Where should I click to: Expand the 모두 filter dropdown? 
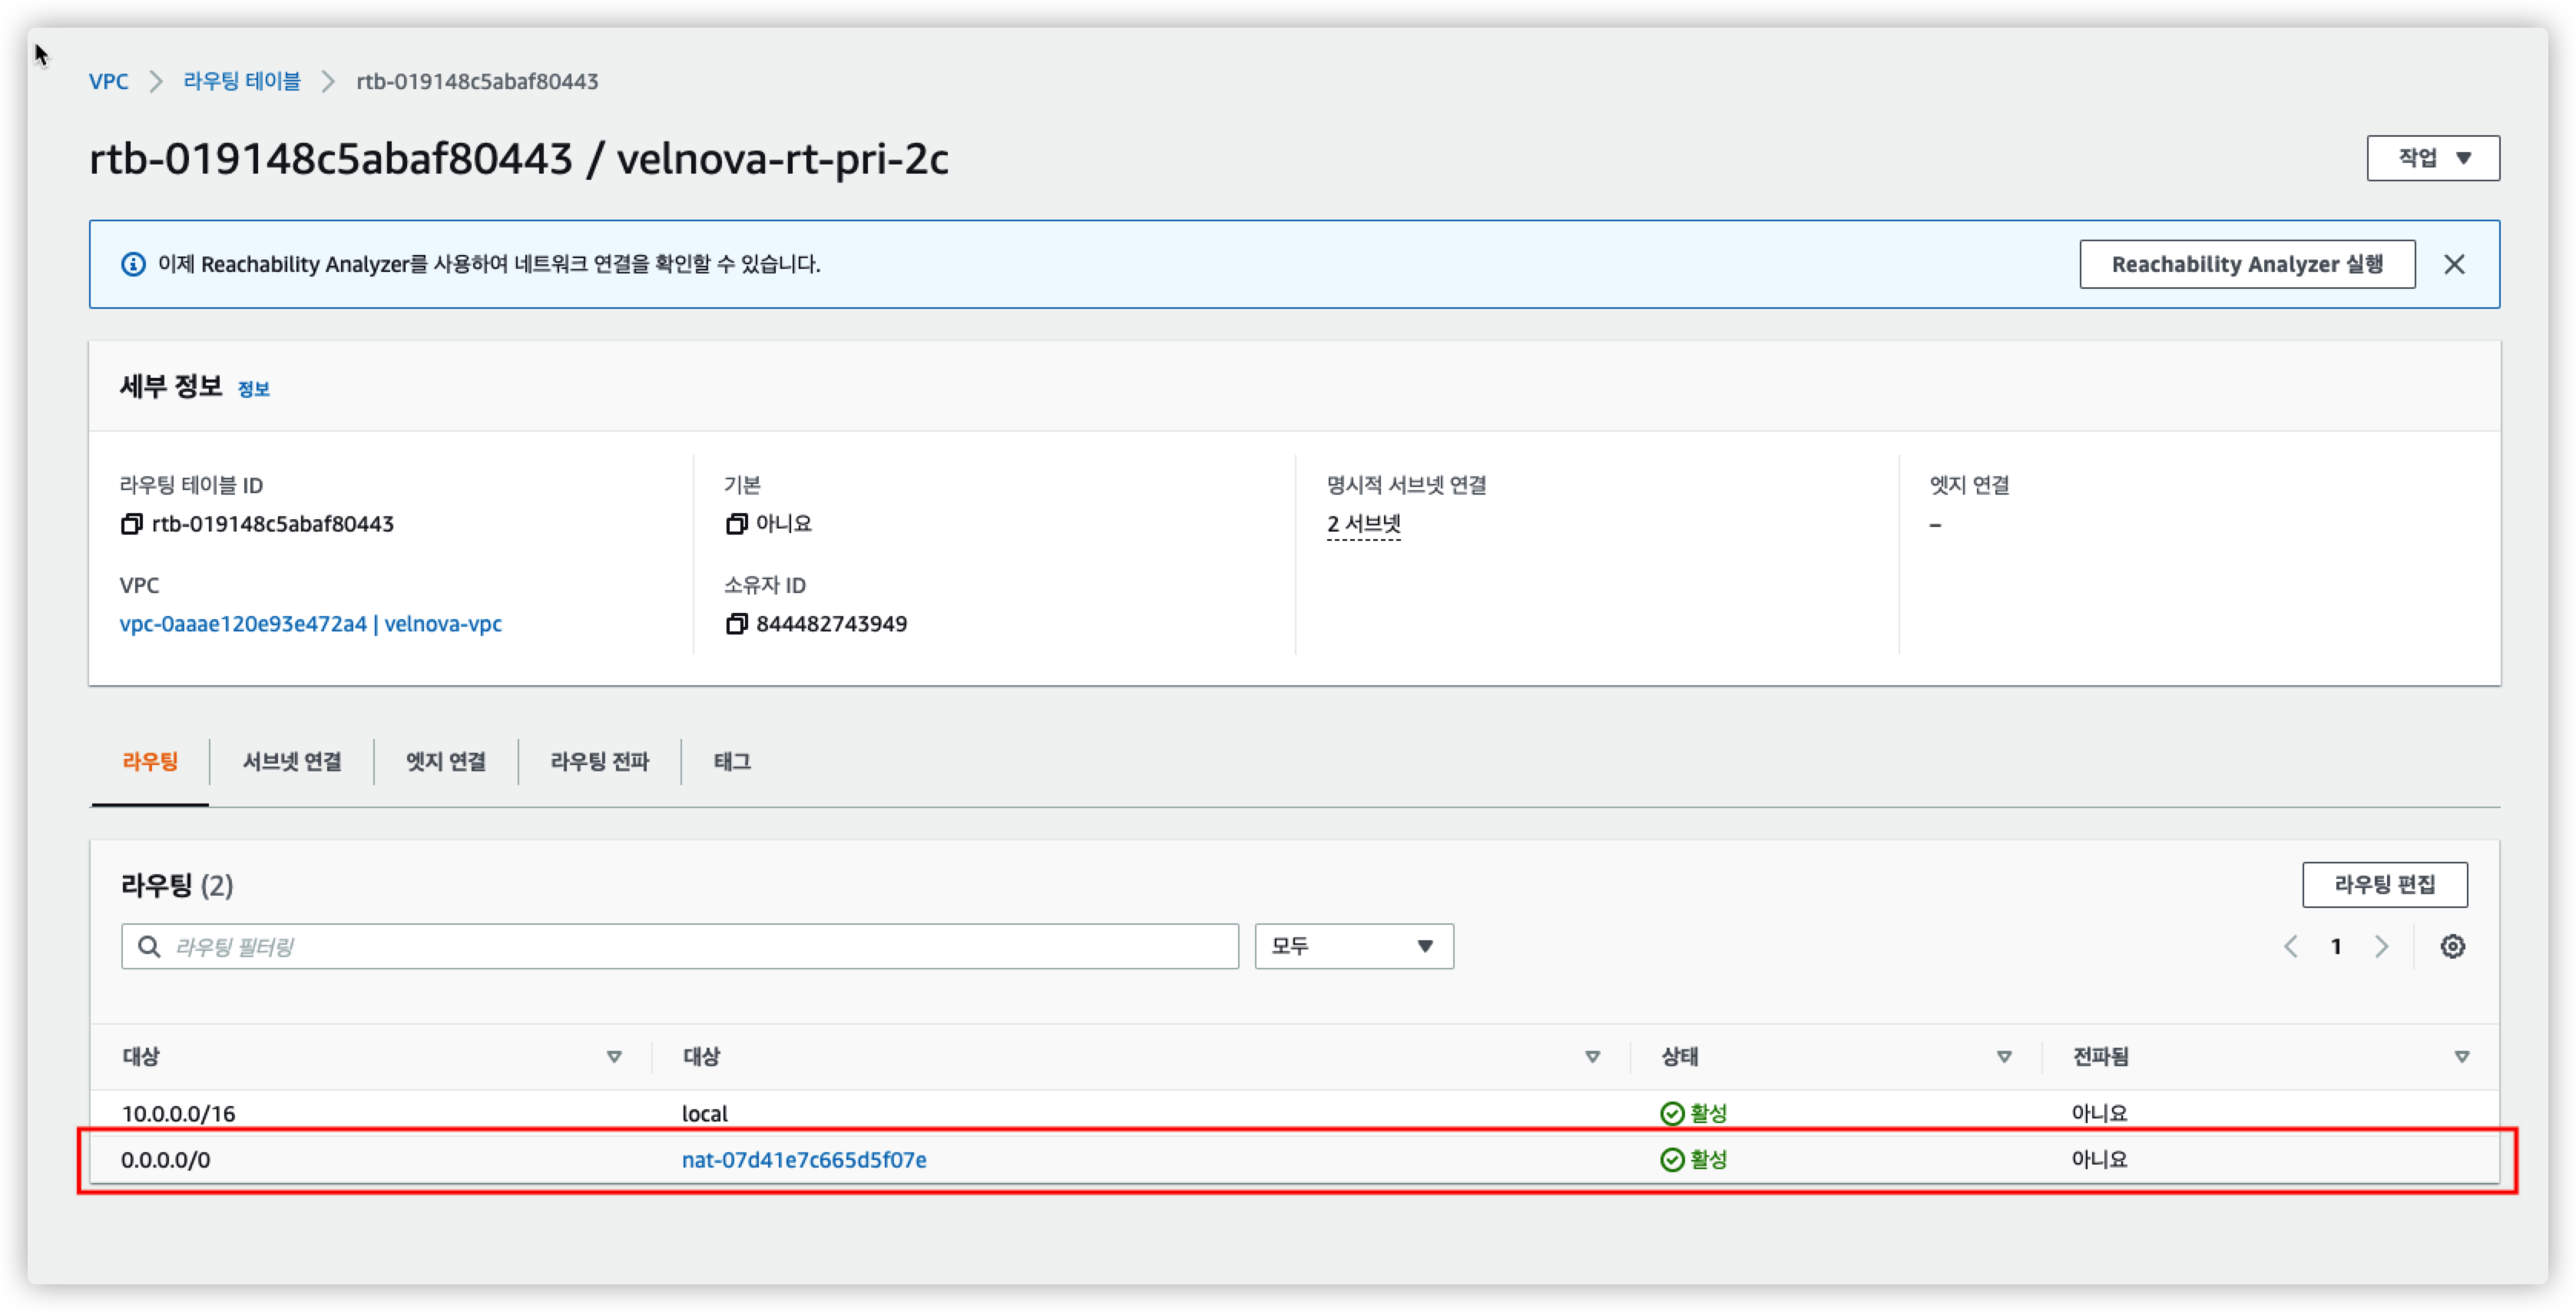pyautogui.click(x=1353, y=946)
